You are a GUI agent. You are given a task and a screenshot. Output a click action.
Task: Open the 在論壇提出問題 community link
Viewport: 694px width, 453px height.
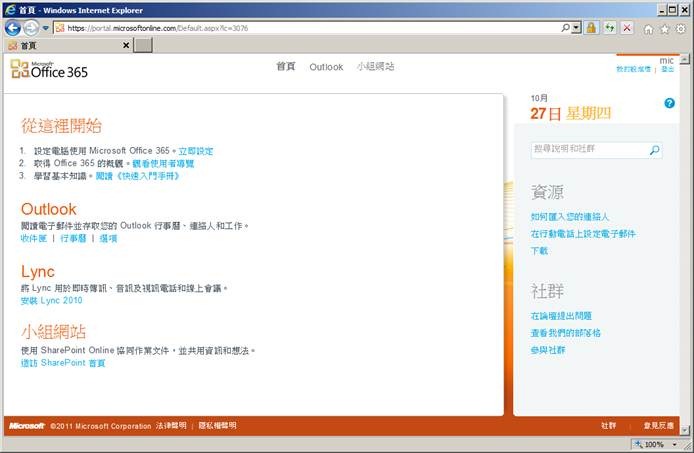coord(561,316)
